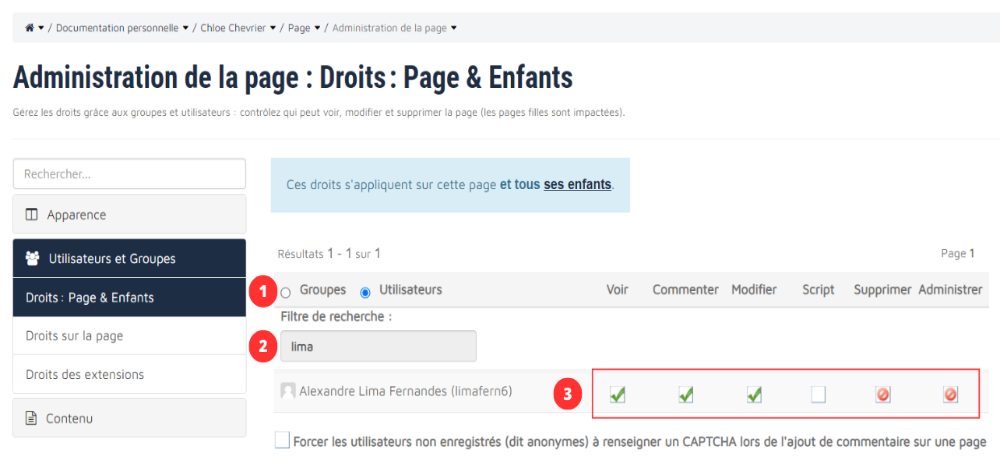Expand Administration de la page dropdown arrow
The image size is (1000, 467).
click(x=453, y=29)
